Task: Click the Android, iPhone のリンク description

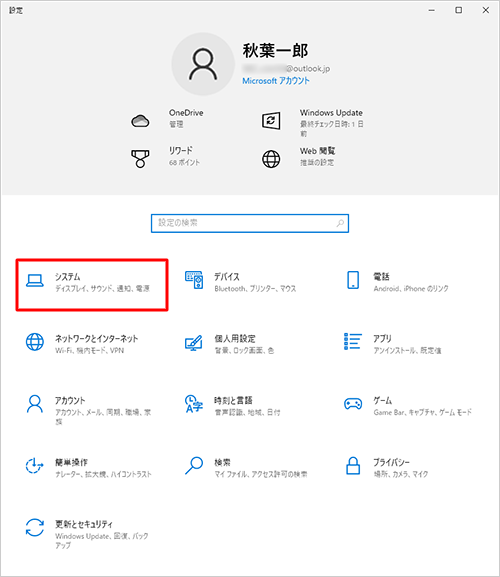Action: 411,288
